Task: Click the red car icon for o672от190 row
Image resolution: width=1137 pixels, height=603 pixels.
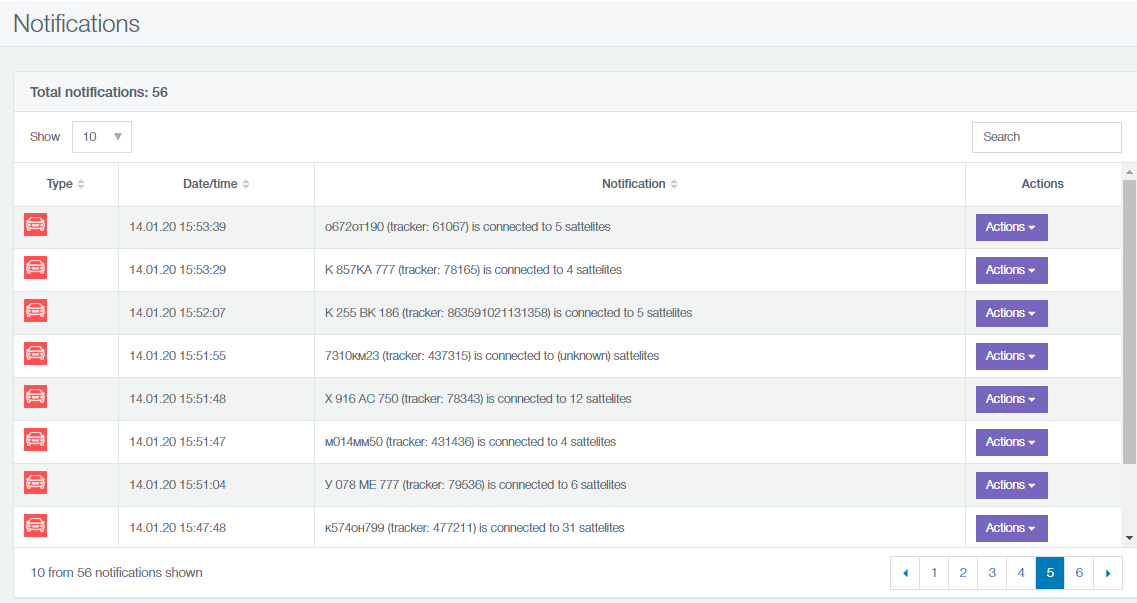Action: tap(36, 225)
